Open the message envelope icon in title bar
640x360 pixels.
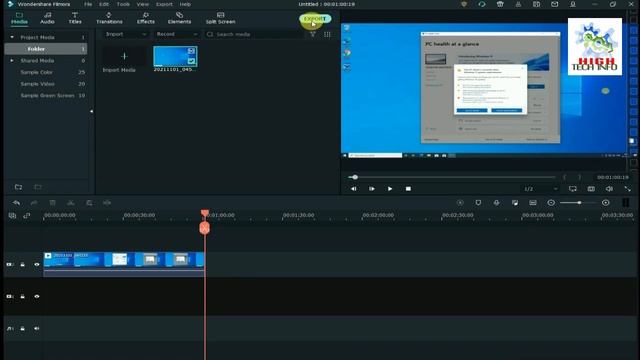pyautogui.click(x=554, y=4)
